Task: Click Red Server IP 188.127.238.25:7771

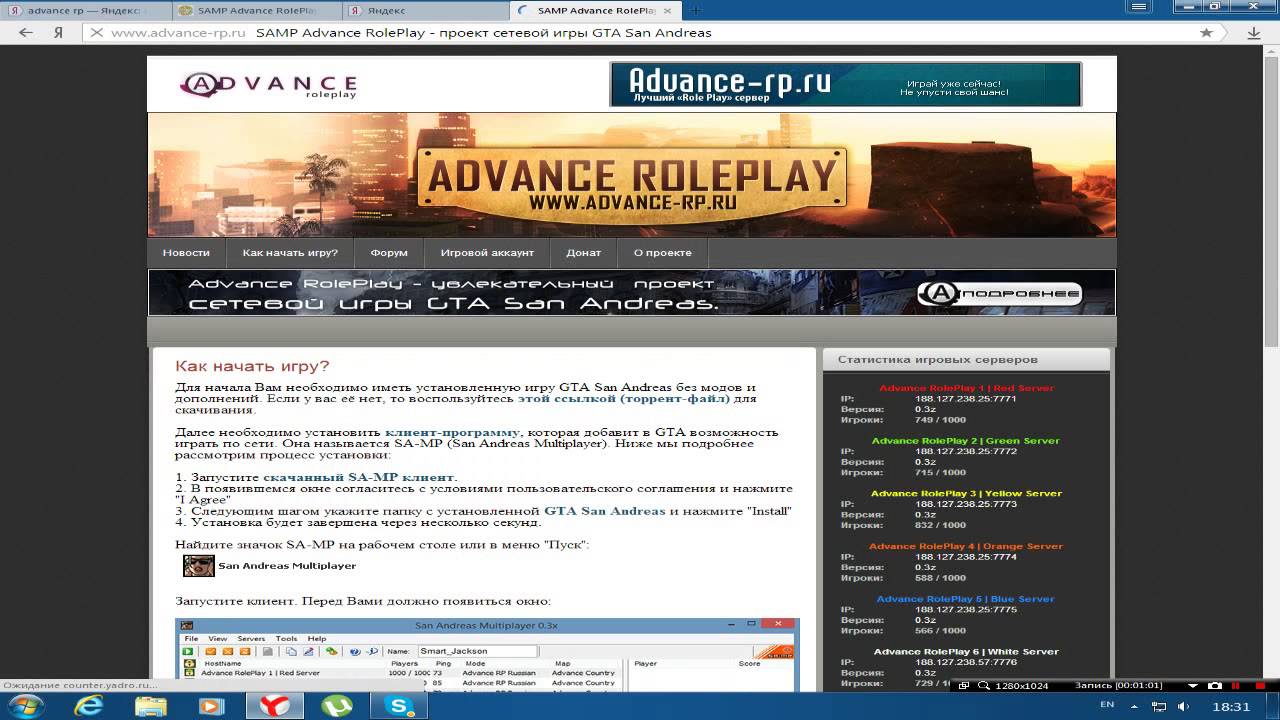Action: pos(965,399)
